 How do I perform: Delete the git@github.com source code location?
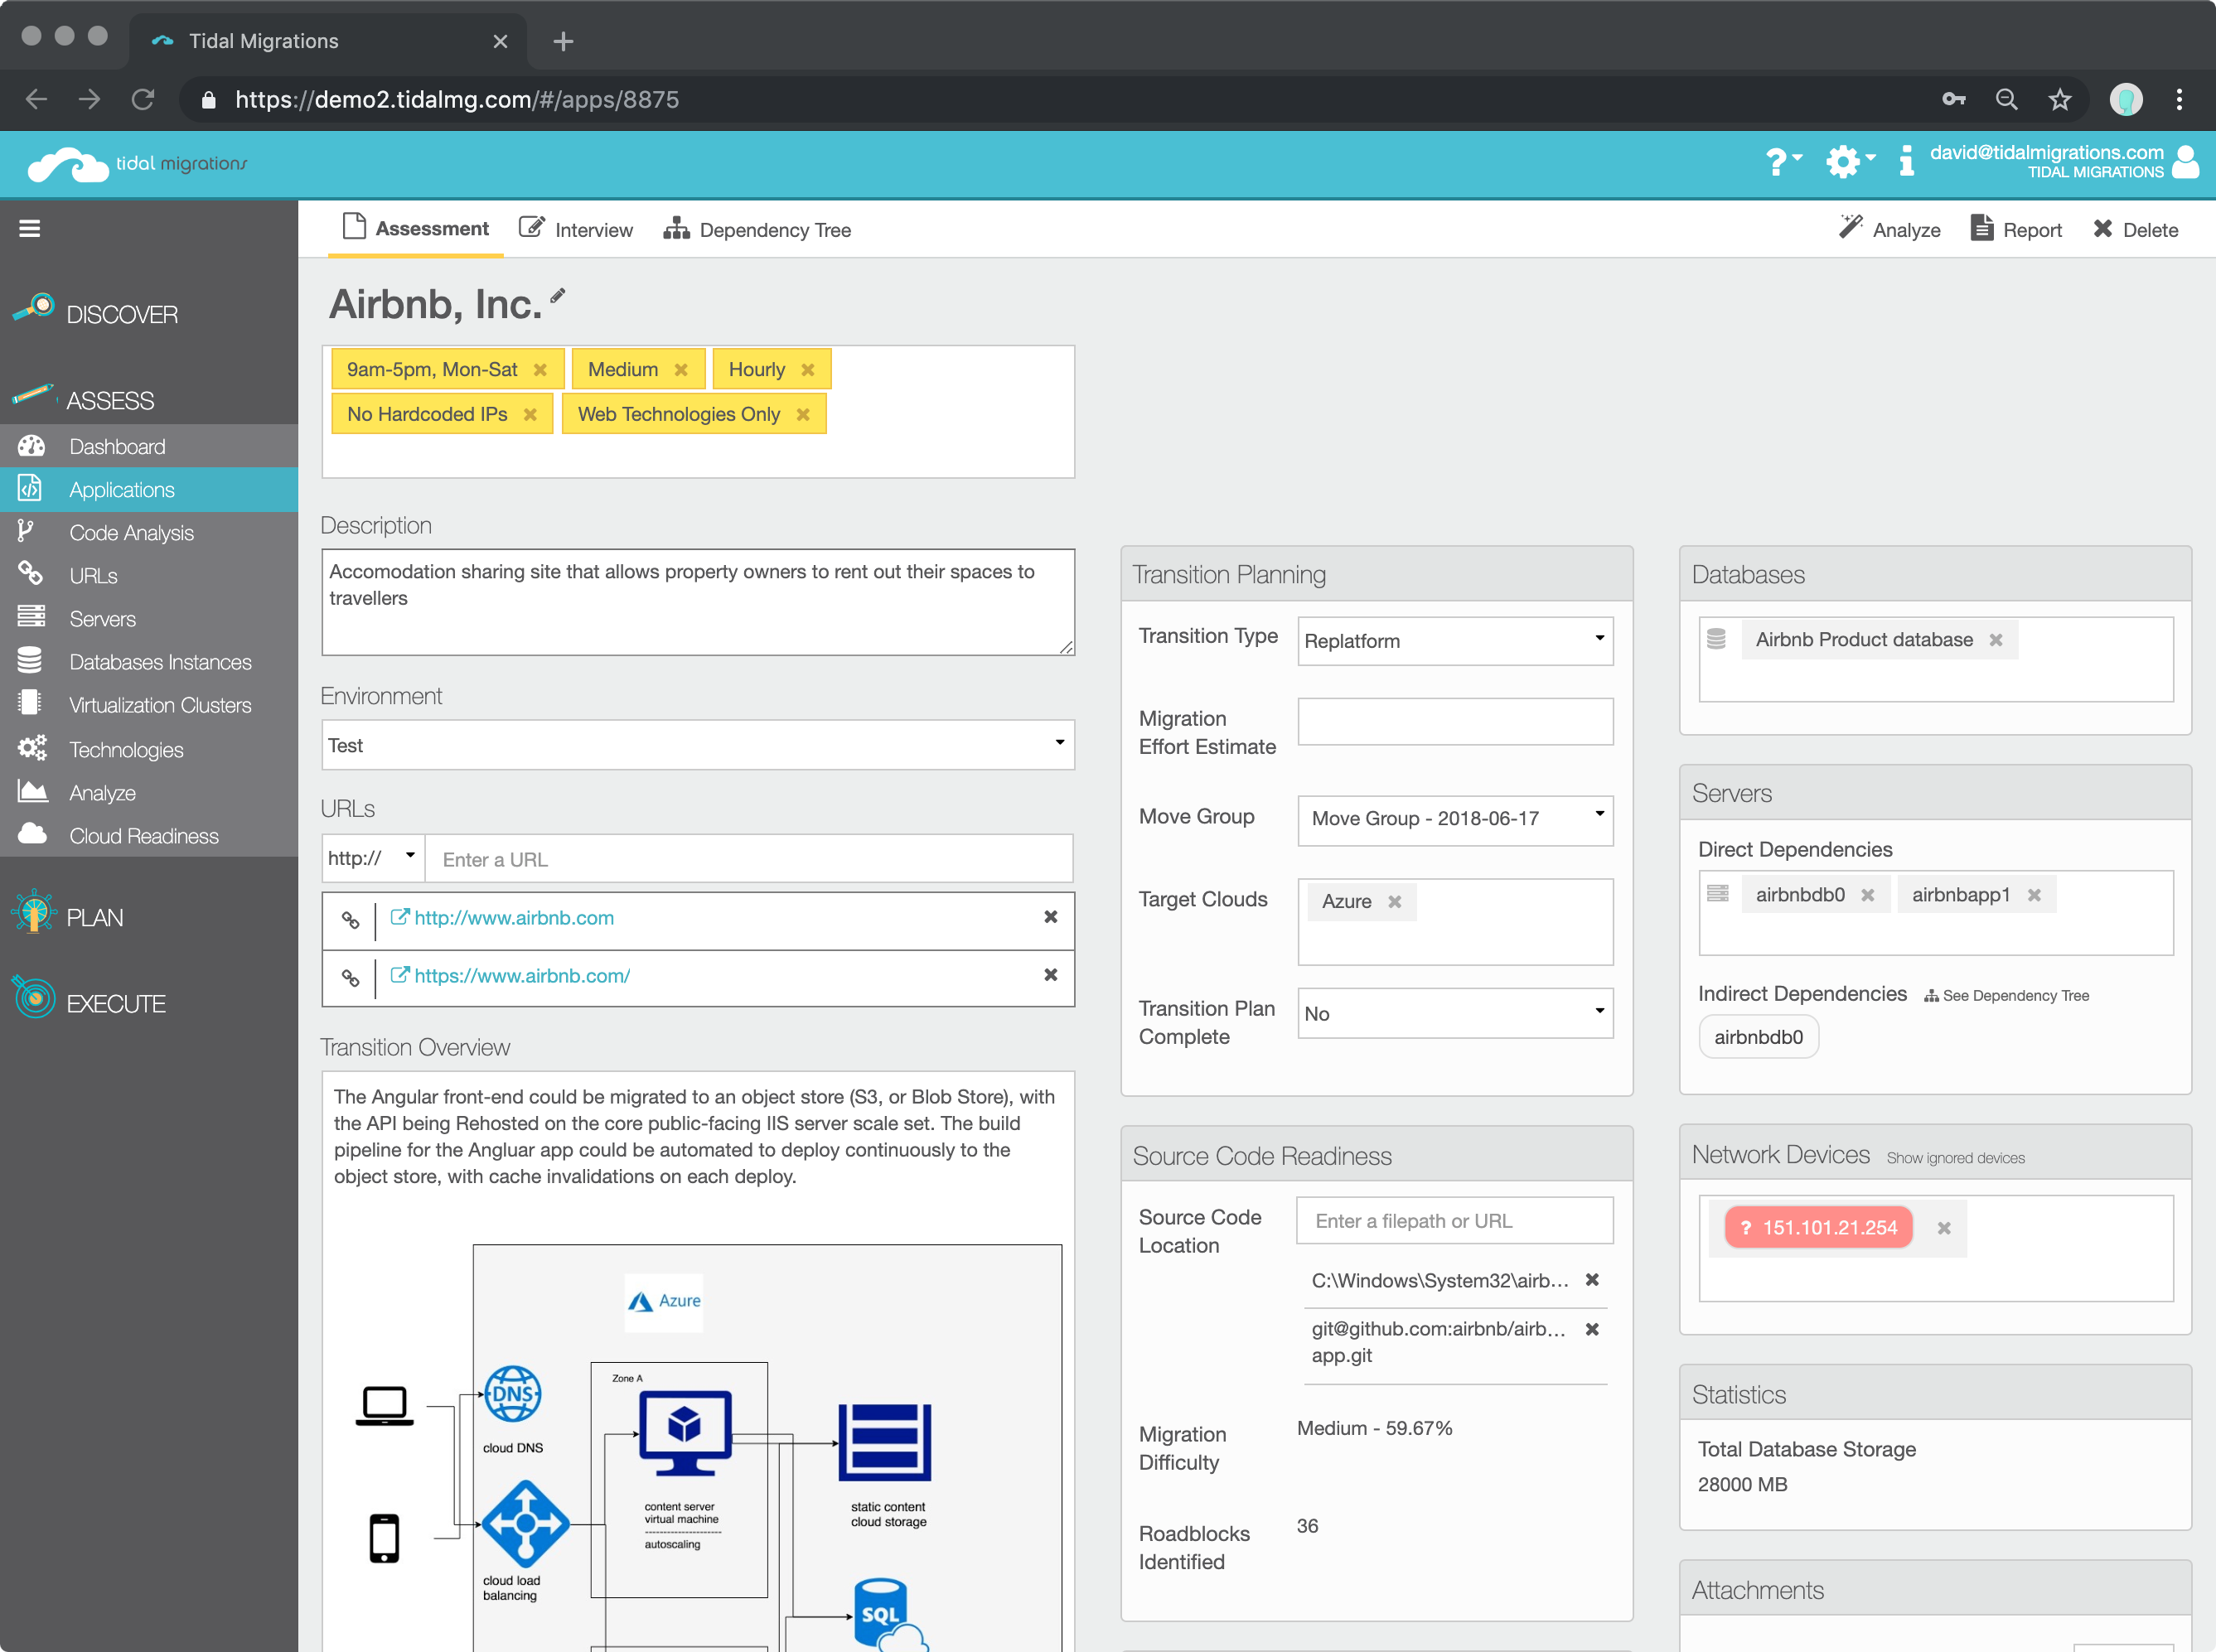click(1593, 1329)
